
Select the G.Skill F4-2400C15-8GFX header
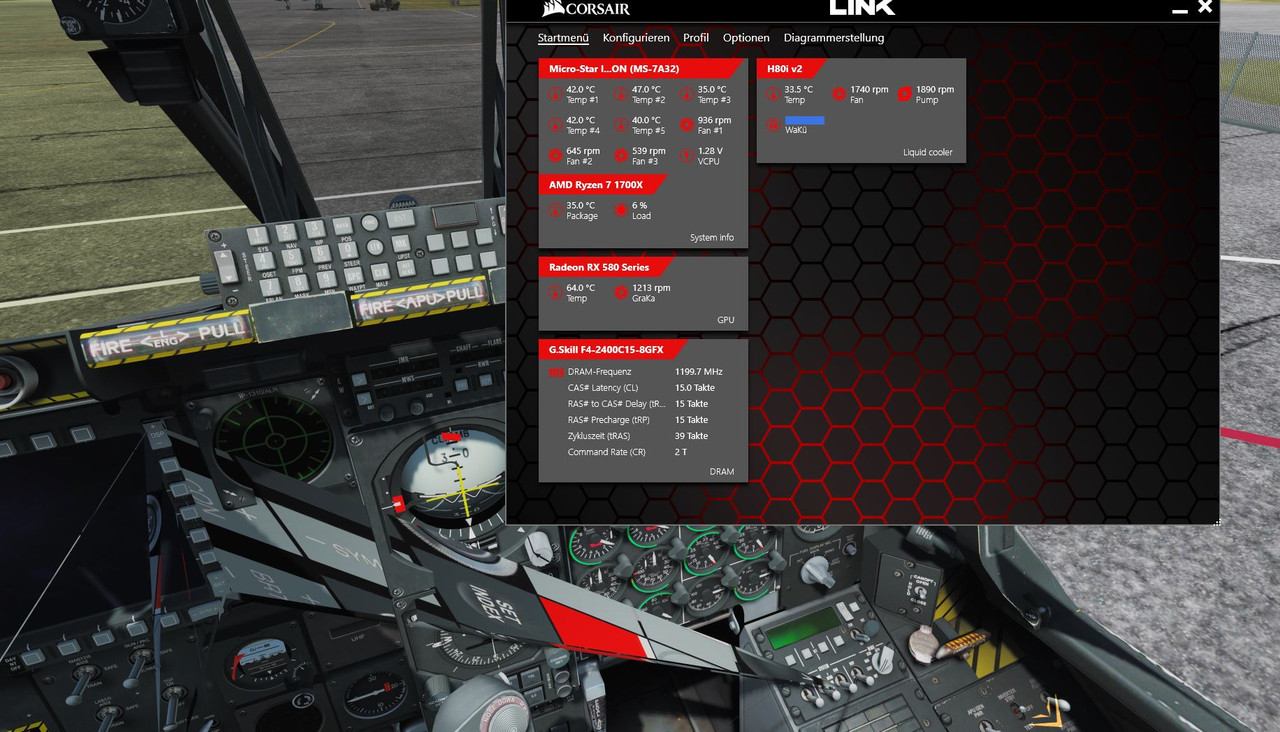614,349
